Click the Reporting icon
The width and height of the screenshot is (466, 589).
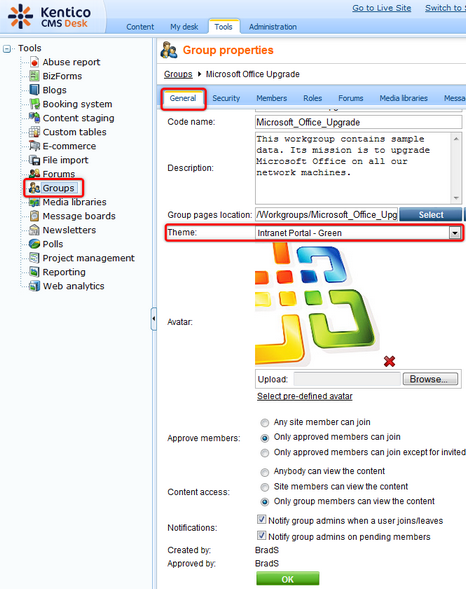pyautogui.click(x=34, y=272)
